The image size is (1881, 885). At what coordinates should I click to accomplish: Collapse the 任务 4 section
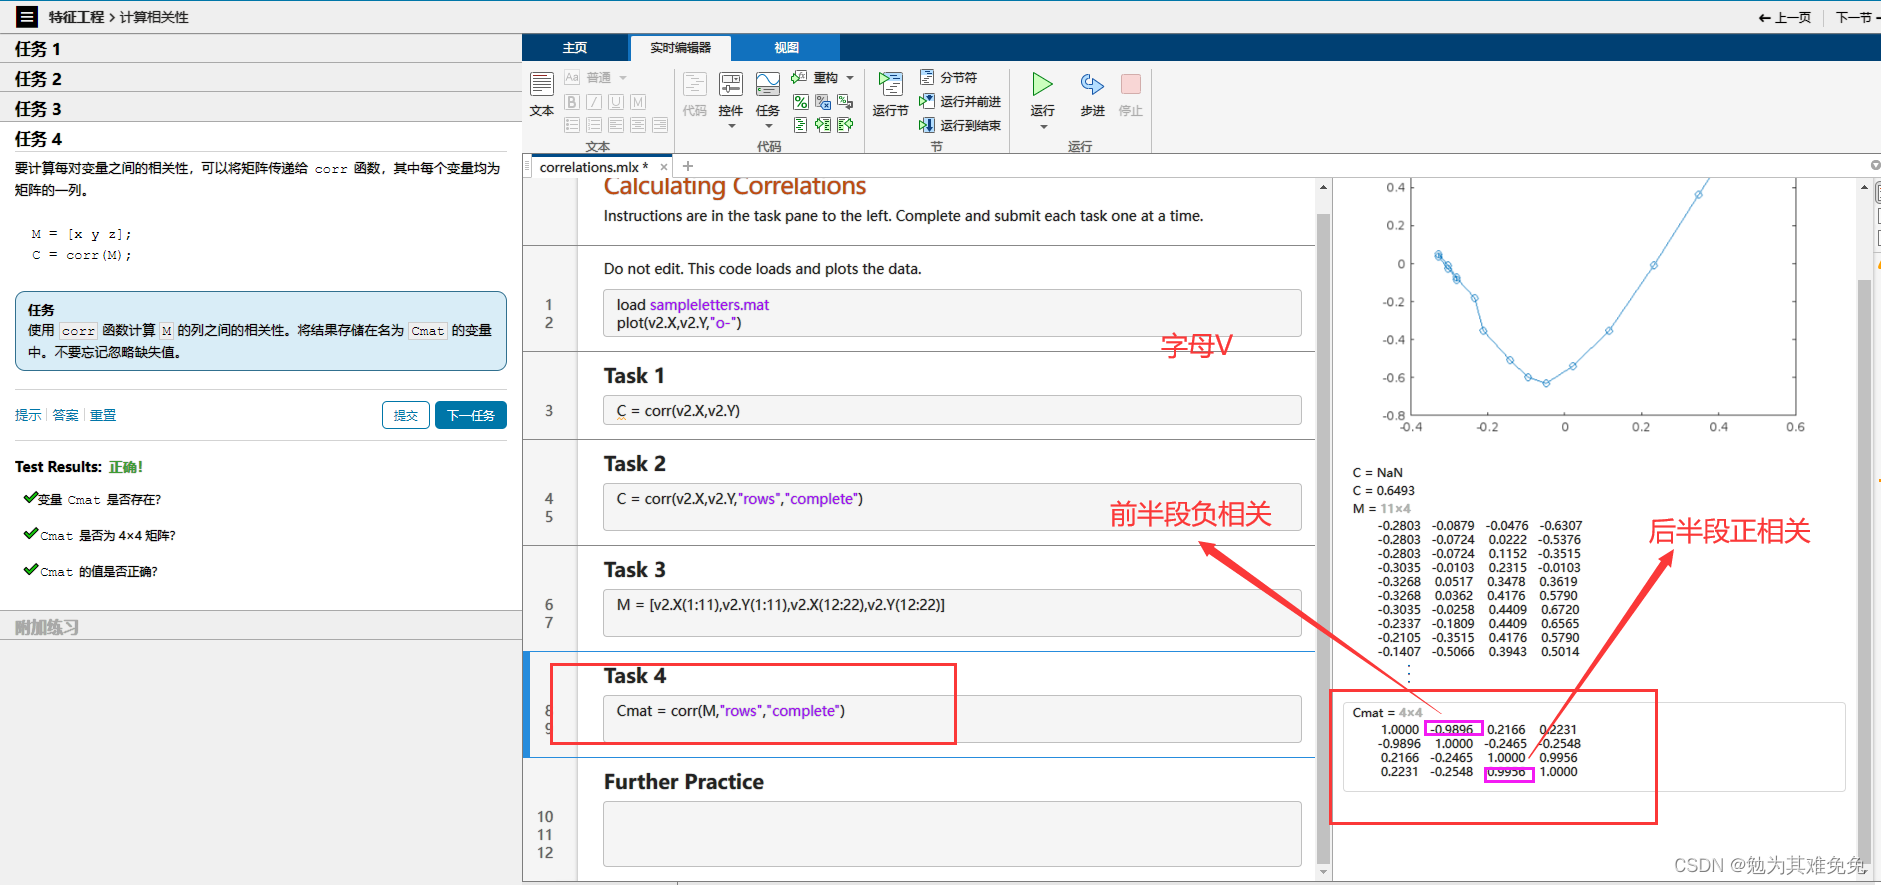tap(260, 139)
